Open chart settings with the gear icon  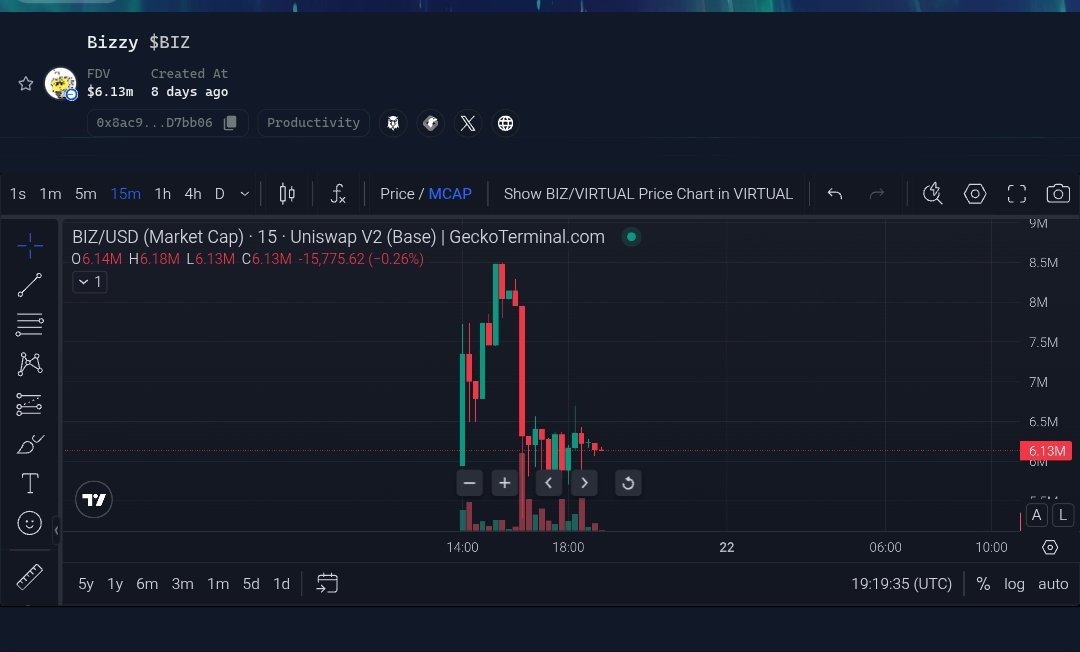(975, 193)
